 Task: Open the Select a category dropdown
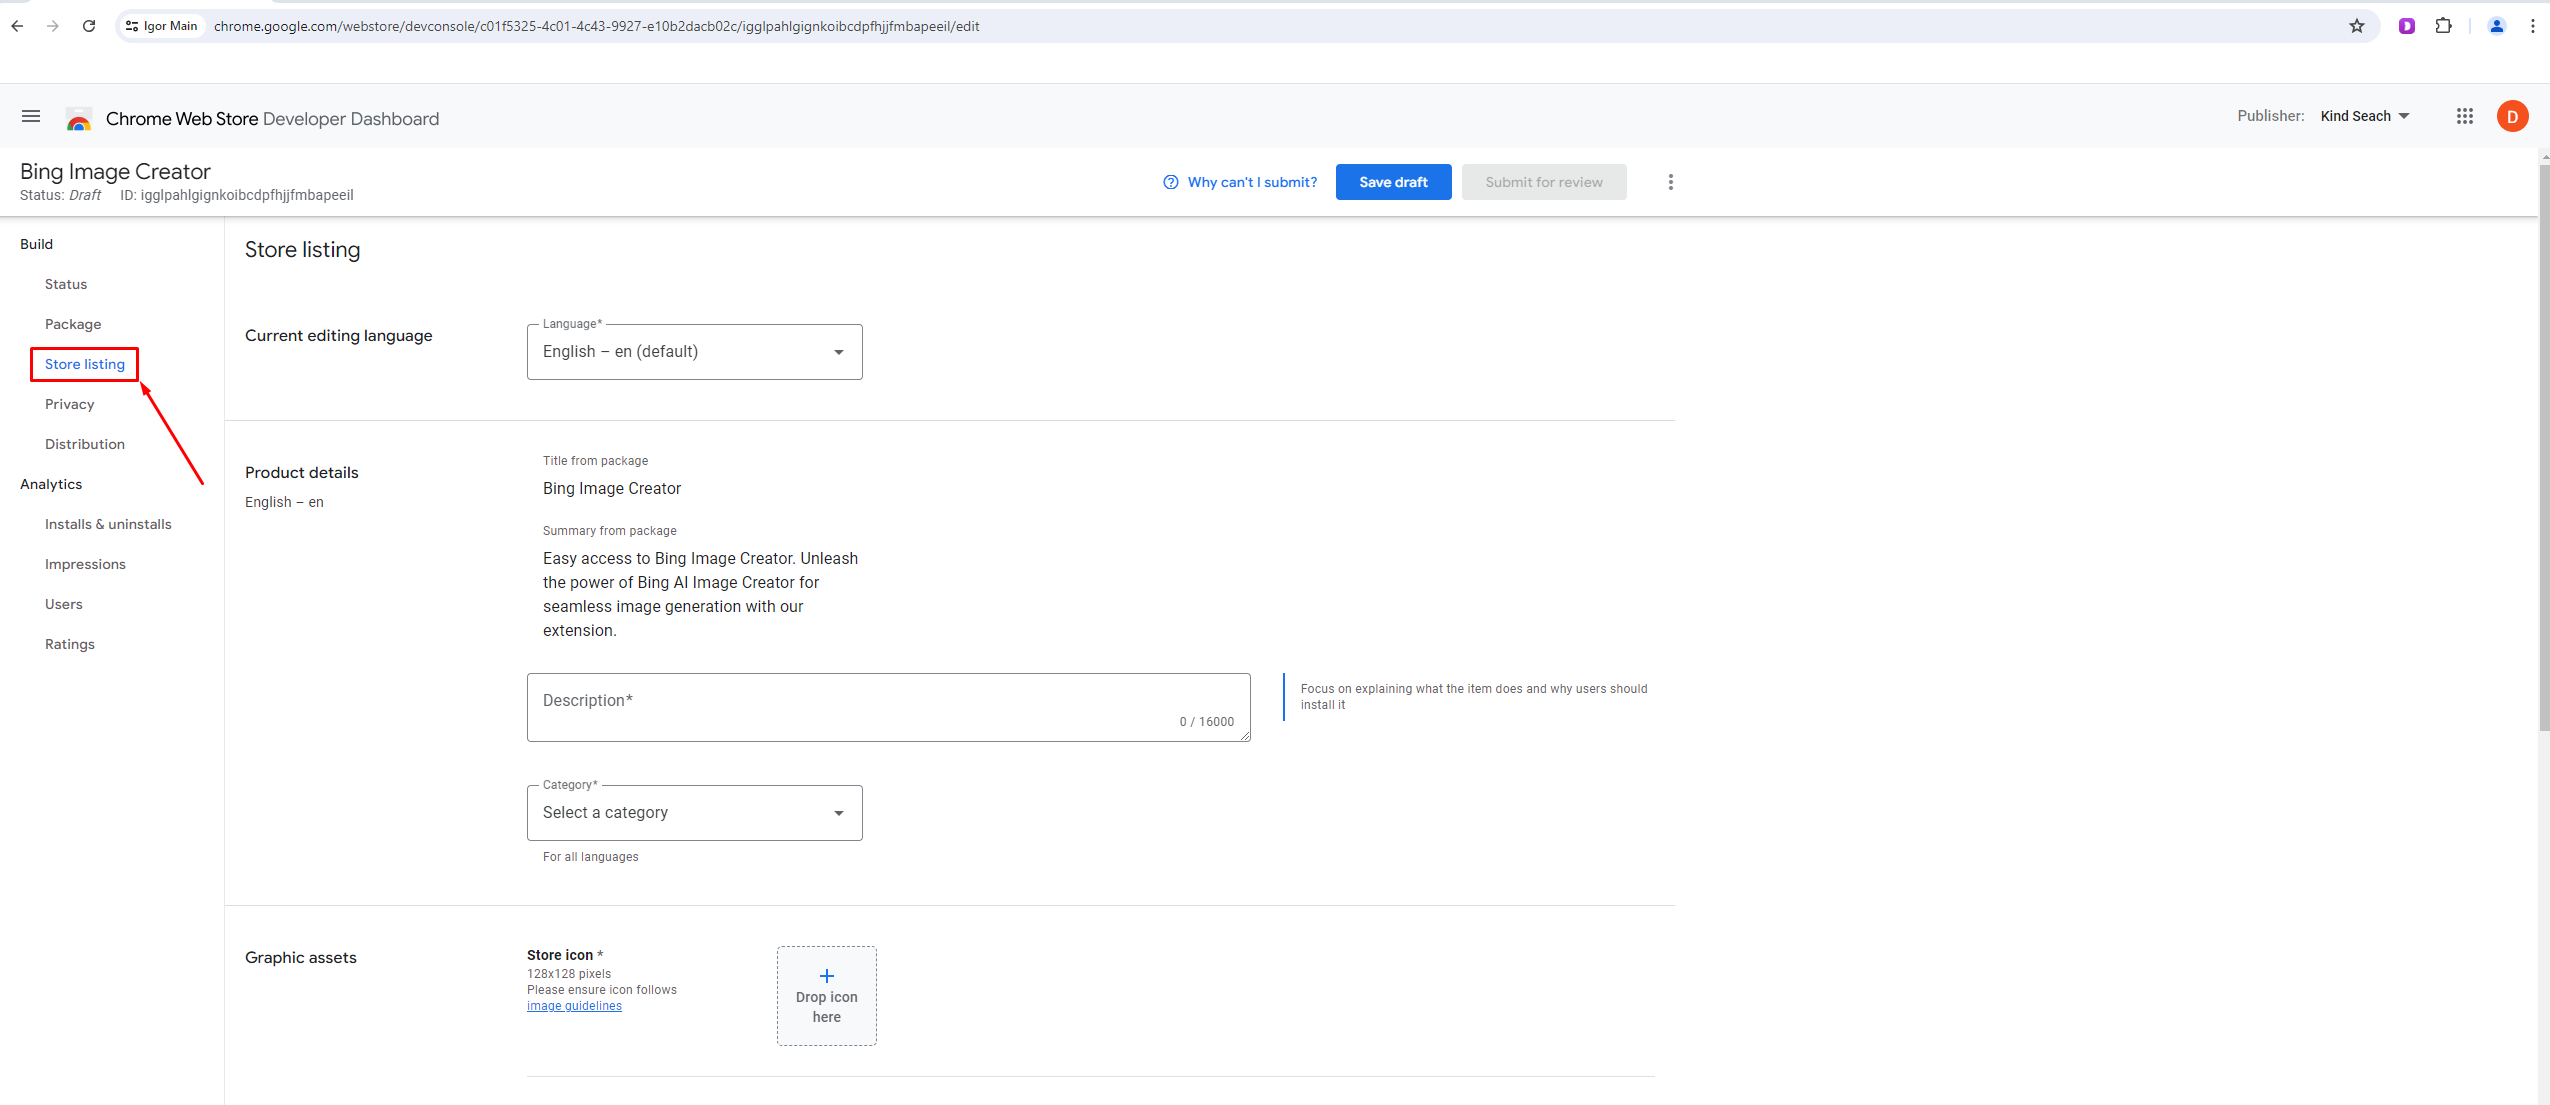[694, 813]
